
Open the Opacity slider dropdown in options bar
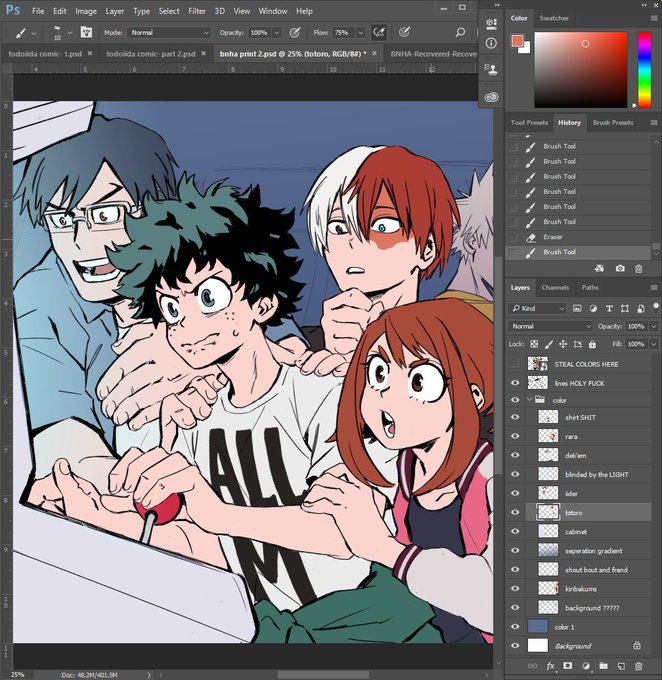pos(277,33)
